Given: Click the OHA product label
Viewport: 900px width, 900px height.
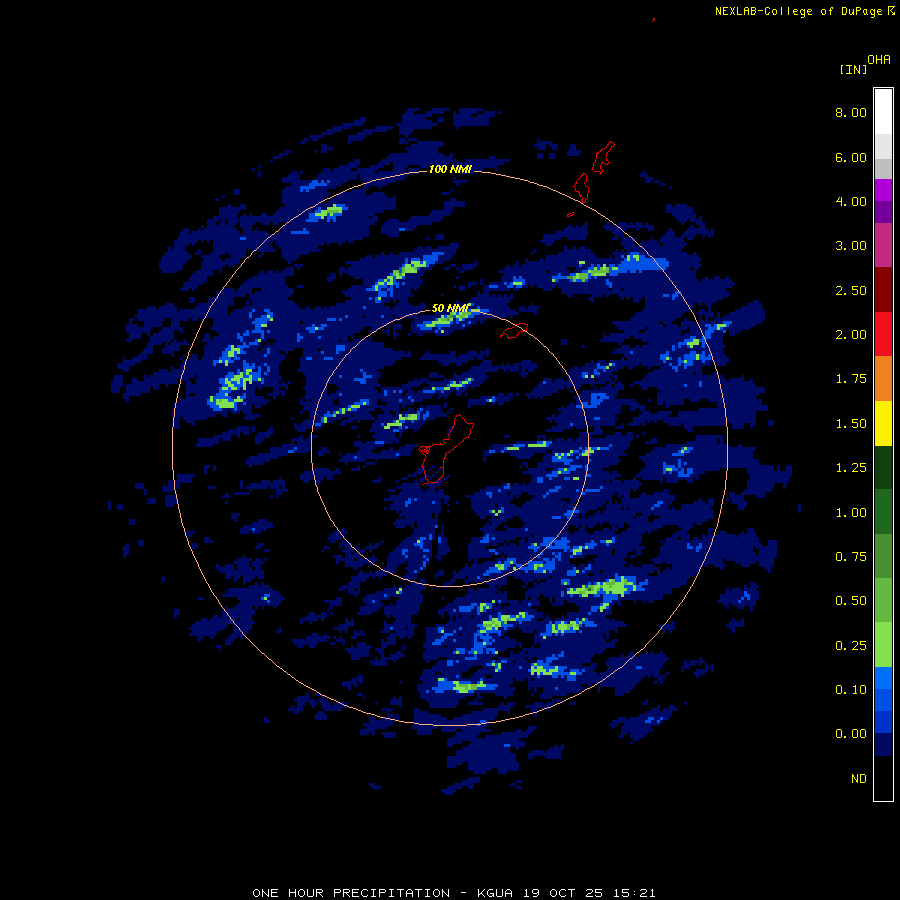Looking at the screenshot, I should click(879, 60).
